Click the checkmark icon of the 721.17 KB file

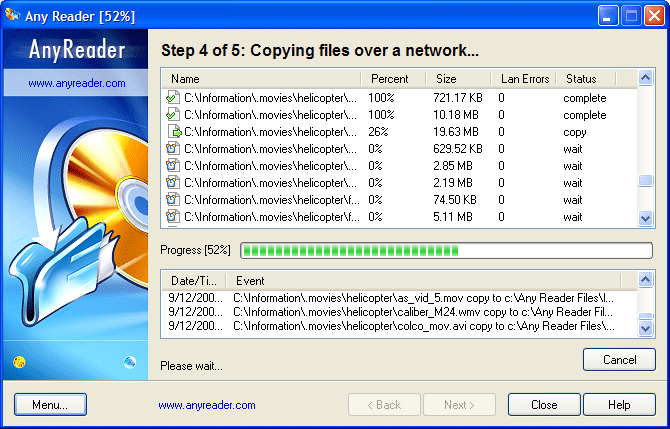coord(172,98)
